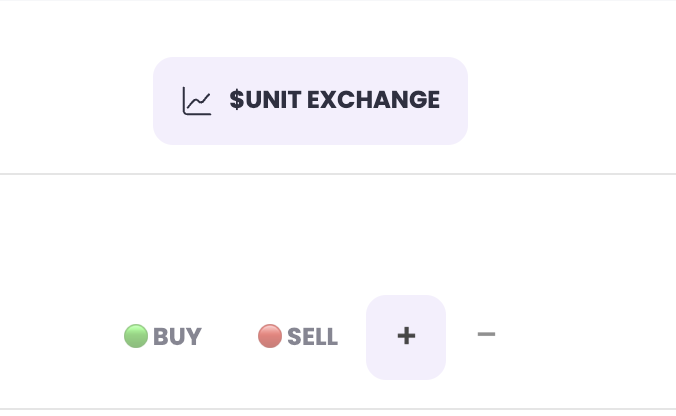Viewport: 676px width, 416px height.
Task: Open the $UNIT EXCHANGE page
Action: point(310,101)
